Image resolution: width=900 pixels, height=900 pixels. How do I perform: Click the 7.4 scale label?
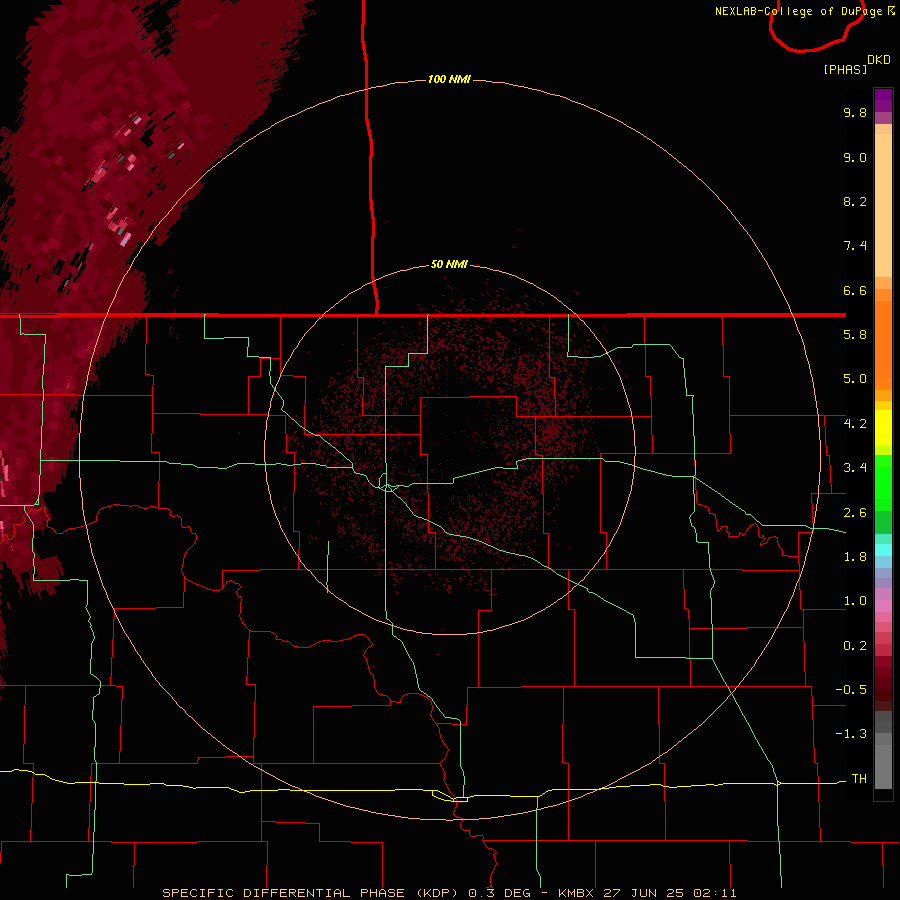855,246
